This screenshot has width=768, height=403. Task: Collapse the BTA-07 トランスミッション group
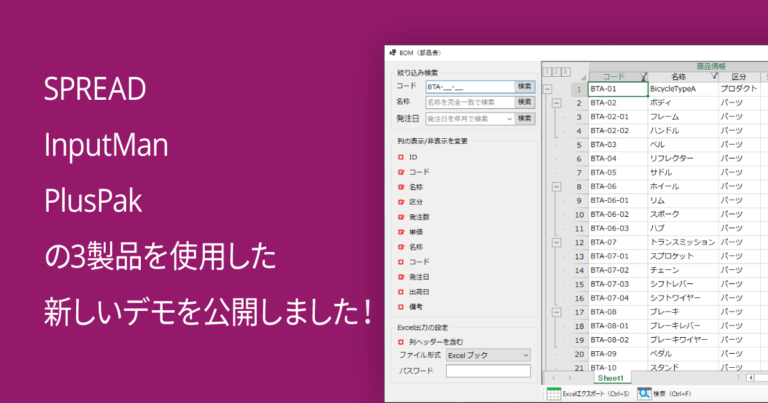[x=556, y=242]
